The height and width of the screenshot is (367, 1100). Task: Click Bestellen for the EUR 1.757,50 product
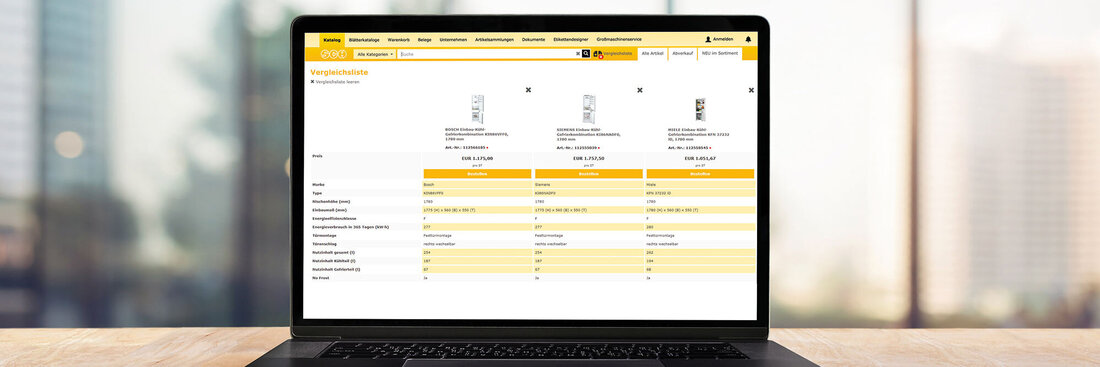[x=589, y=173]
